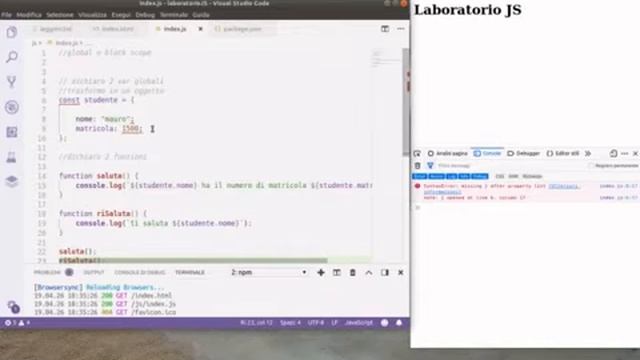Move the panel to the side
This screenshot has height=360, width=640.
(x=385, y=272)
